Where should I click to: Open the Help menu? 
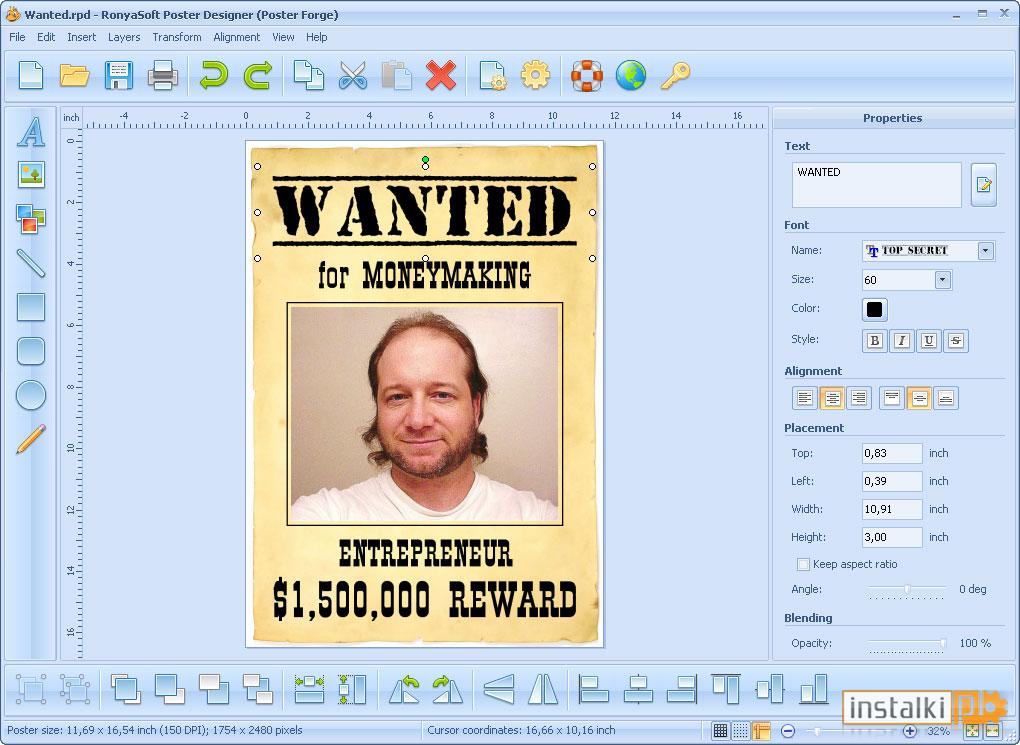(316, 37)
